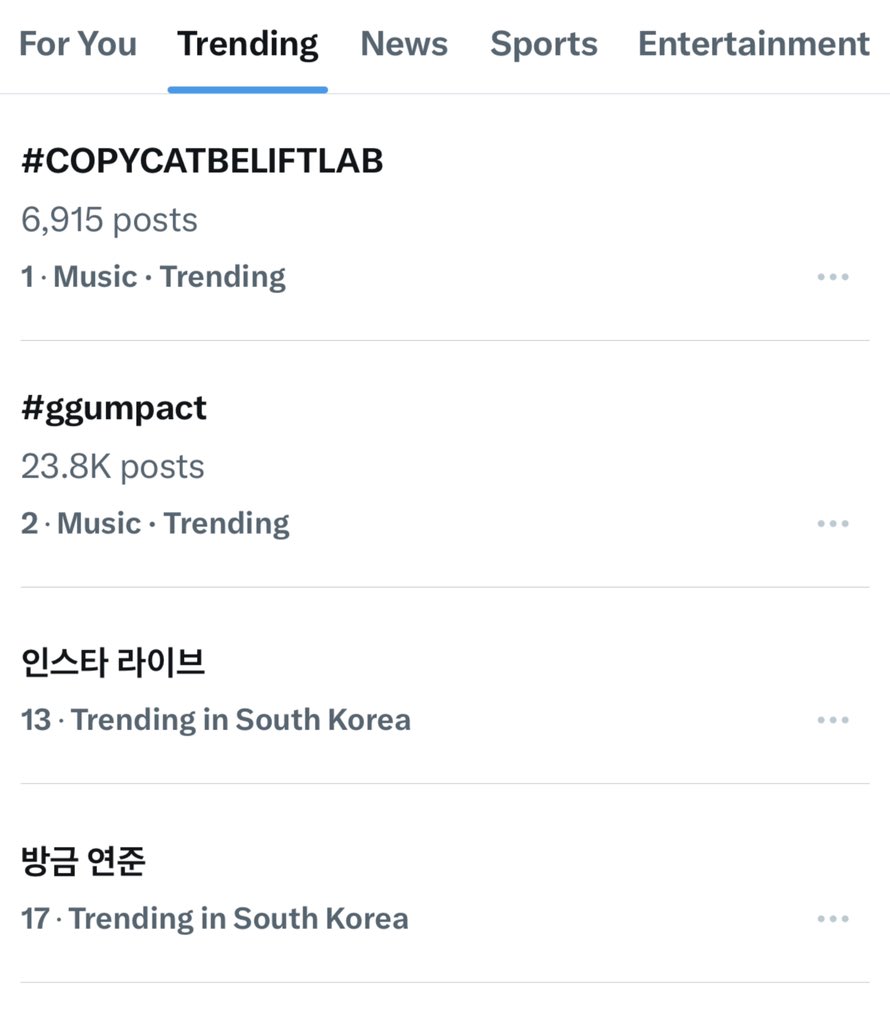View the 인스타 라이브 trending topic

[113, 662]
